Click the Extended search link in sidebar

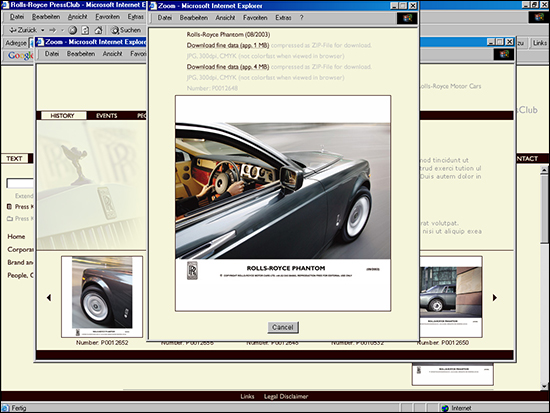tap(24, 196)
